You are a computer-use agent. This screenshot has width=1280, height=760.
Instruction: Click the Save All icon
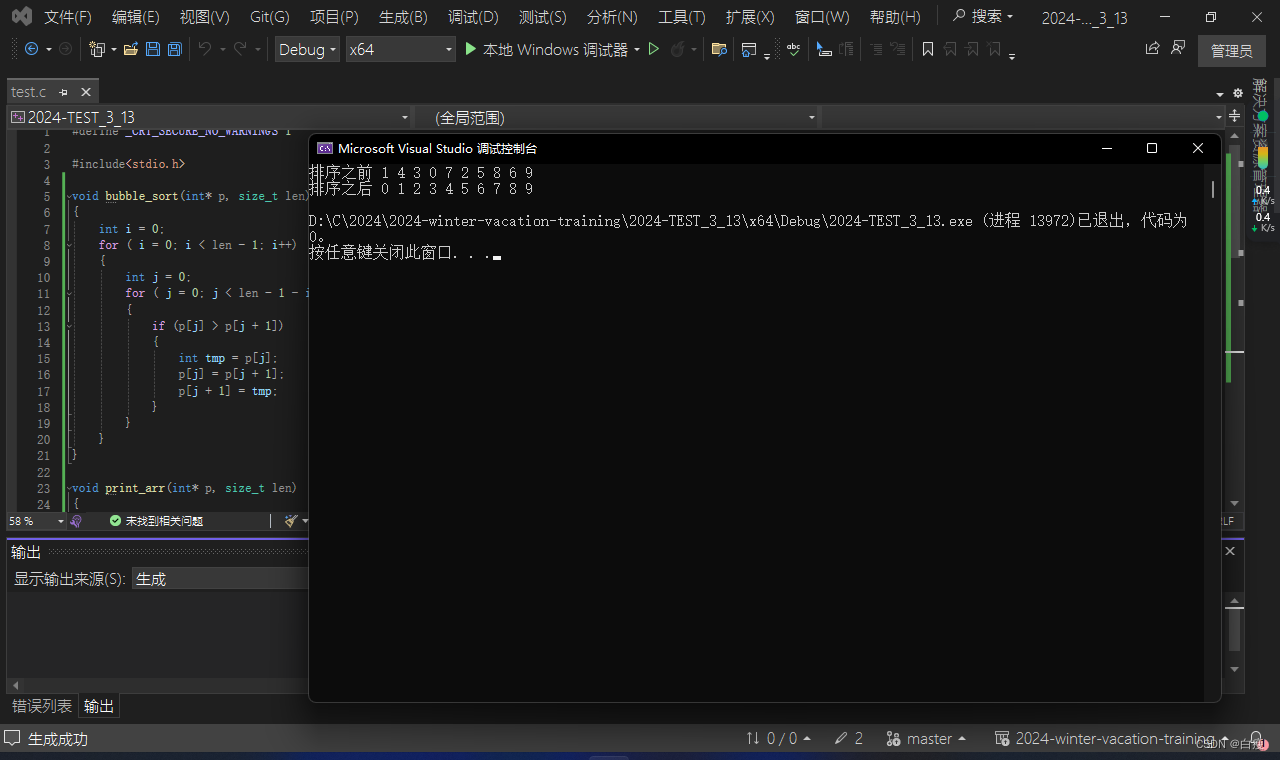[x=175, y=49]
